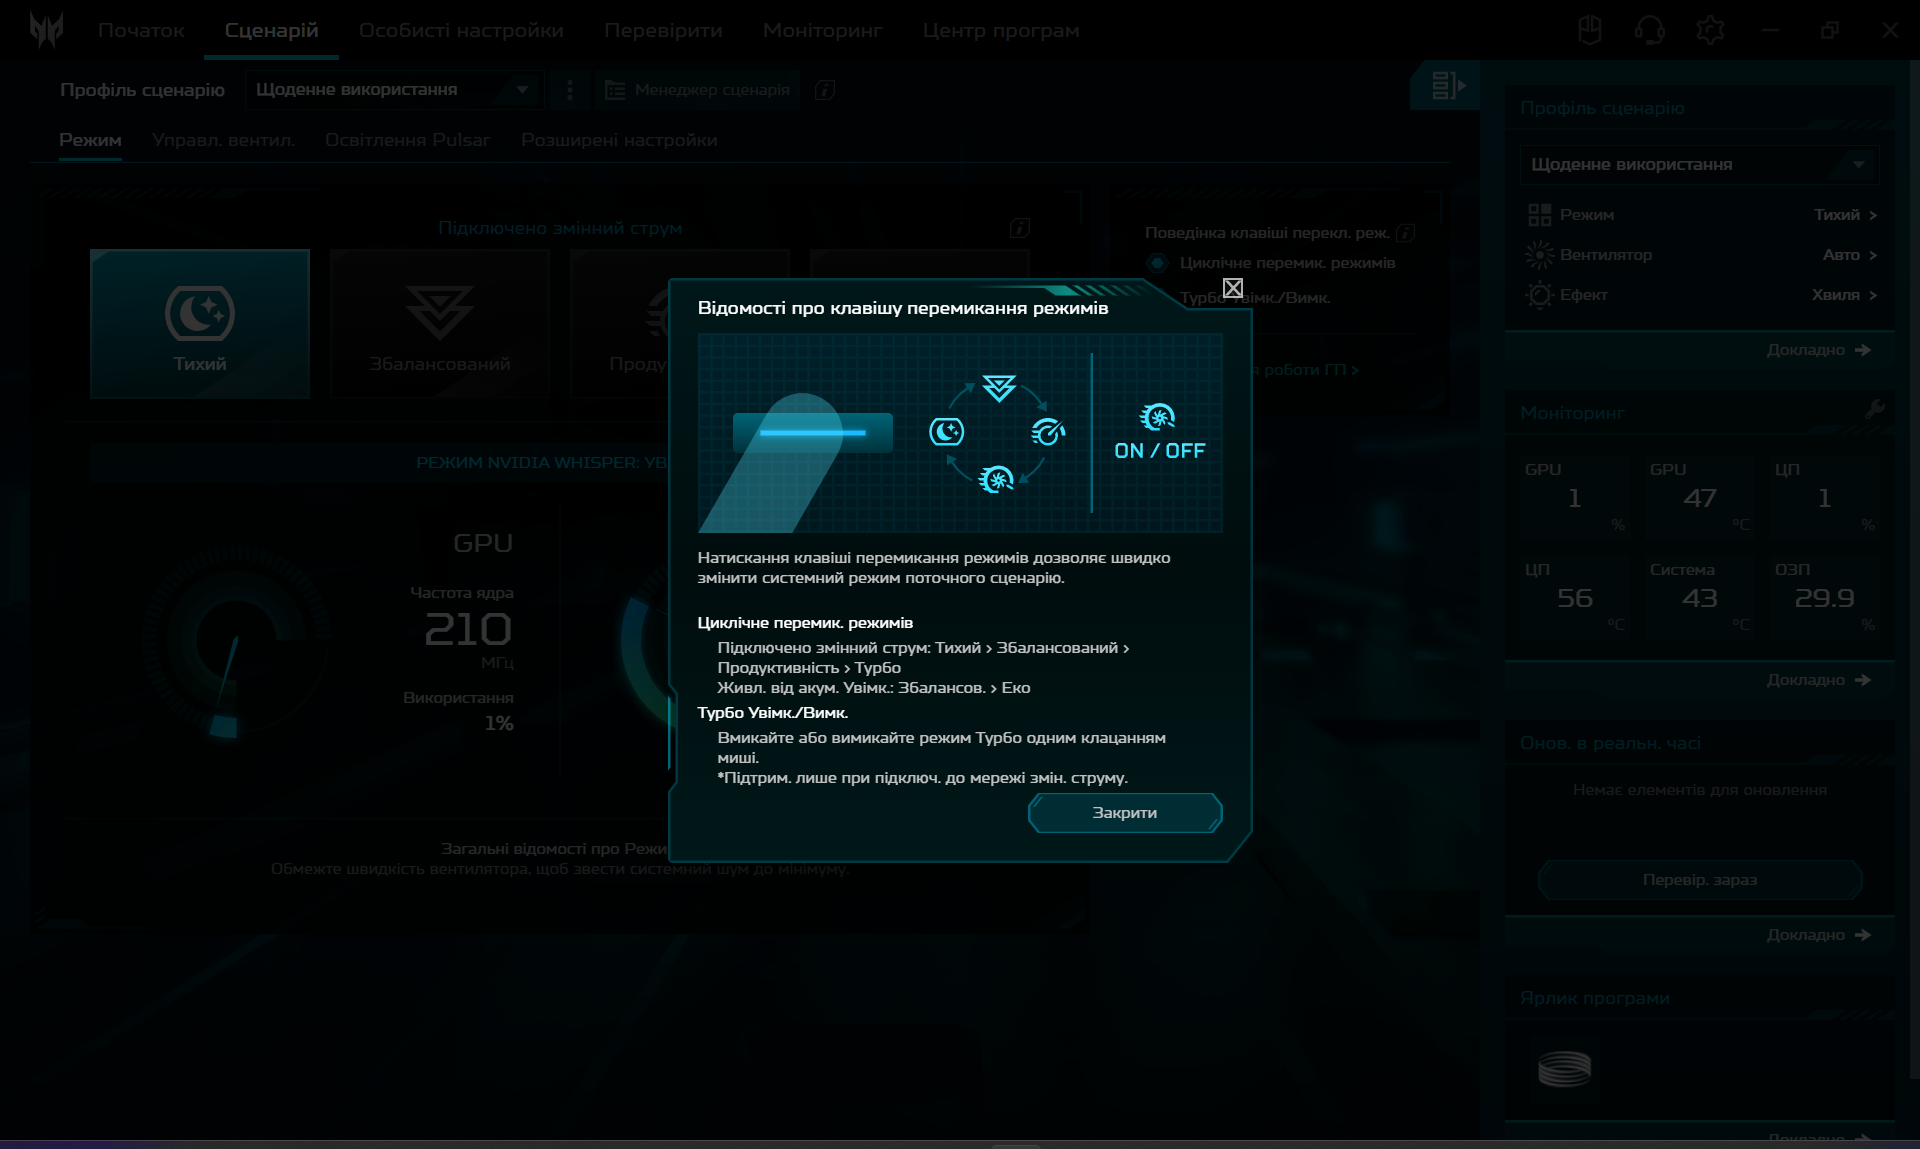Collapse the right sidebar panel icon
The width and height of the screenshot is (1920, 1149).
coord(1447,86)
